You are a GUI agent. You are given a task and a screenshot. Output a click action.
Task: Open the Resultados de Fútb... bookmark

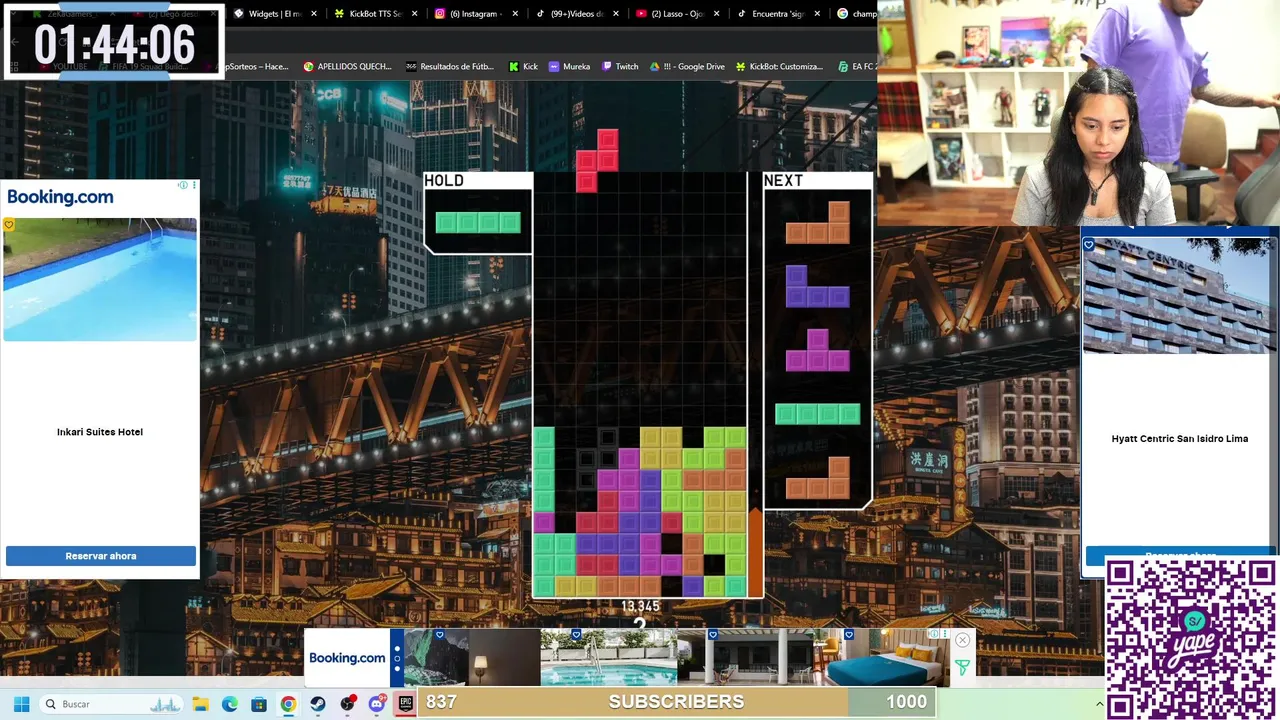pyautogui.click(x=450, y=67)
